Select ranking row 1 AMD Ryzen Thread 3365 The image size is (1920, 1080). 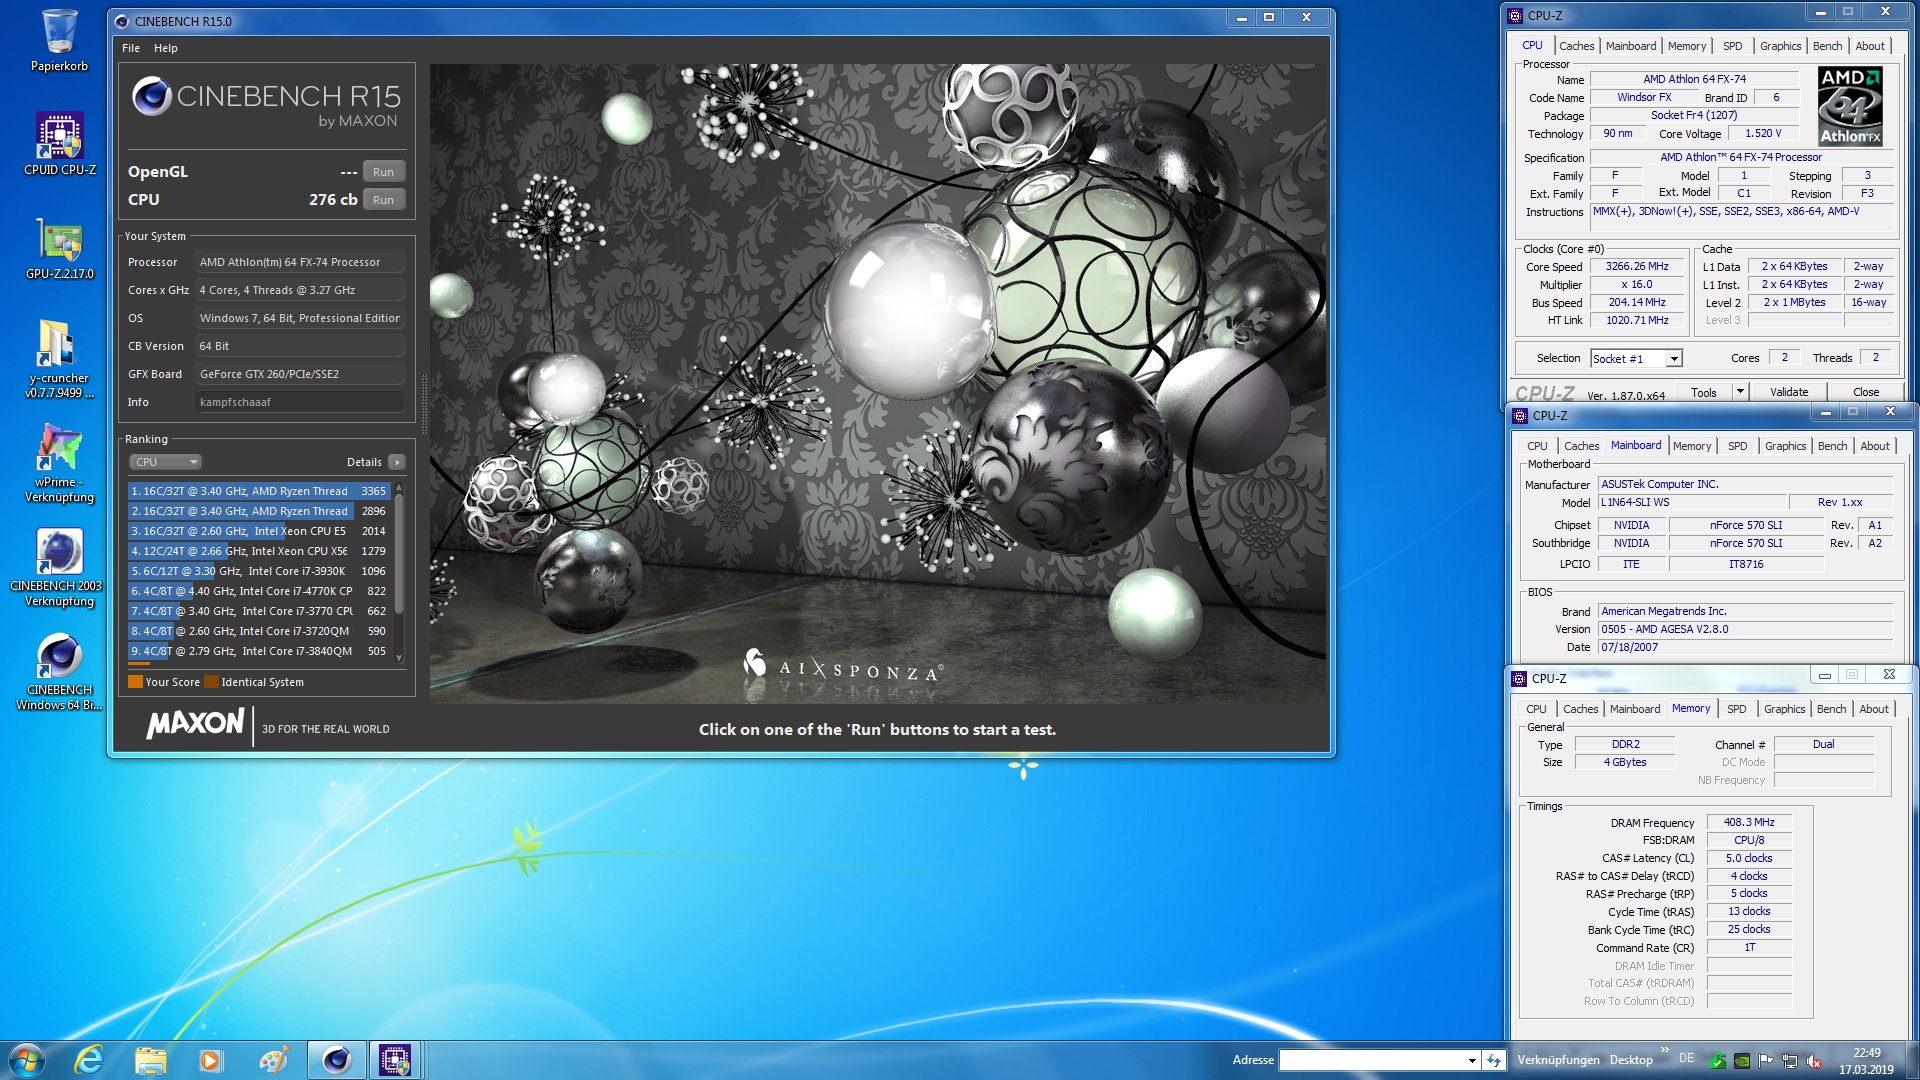[x=259, y=491]
